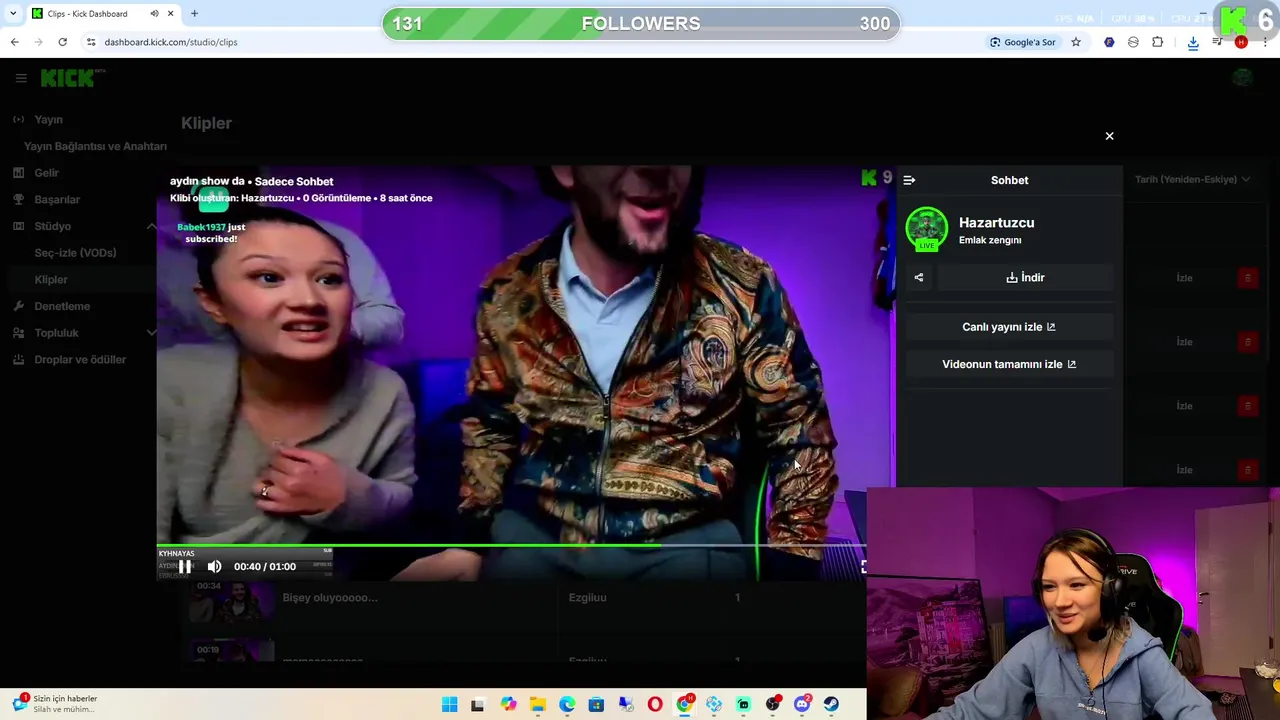Open Canlı yayını izle link
This screenshot has width=1280, height=720.
point(1009,327)
